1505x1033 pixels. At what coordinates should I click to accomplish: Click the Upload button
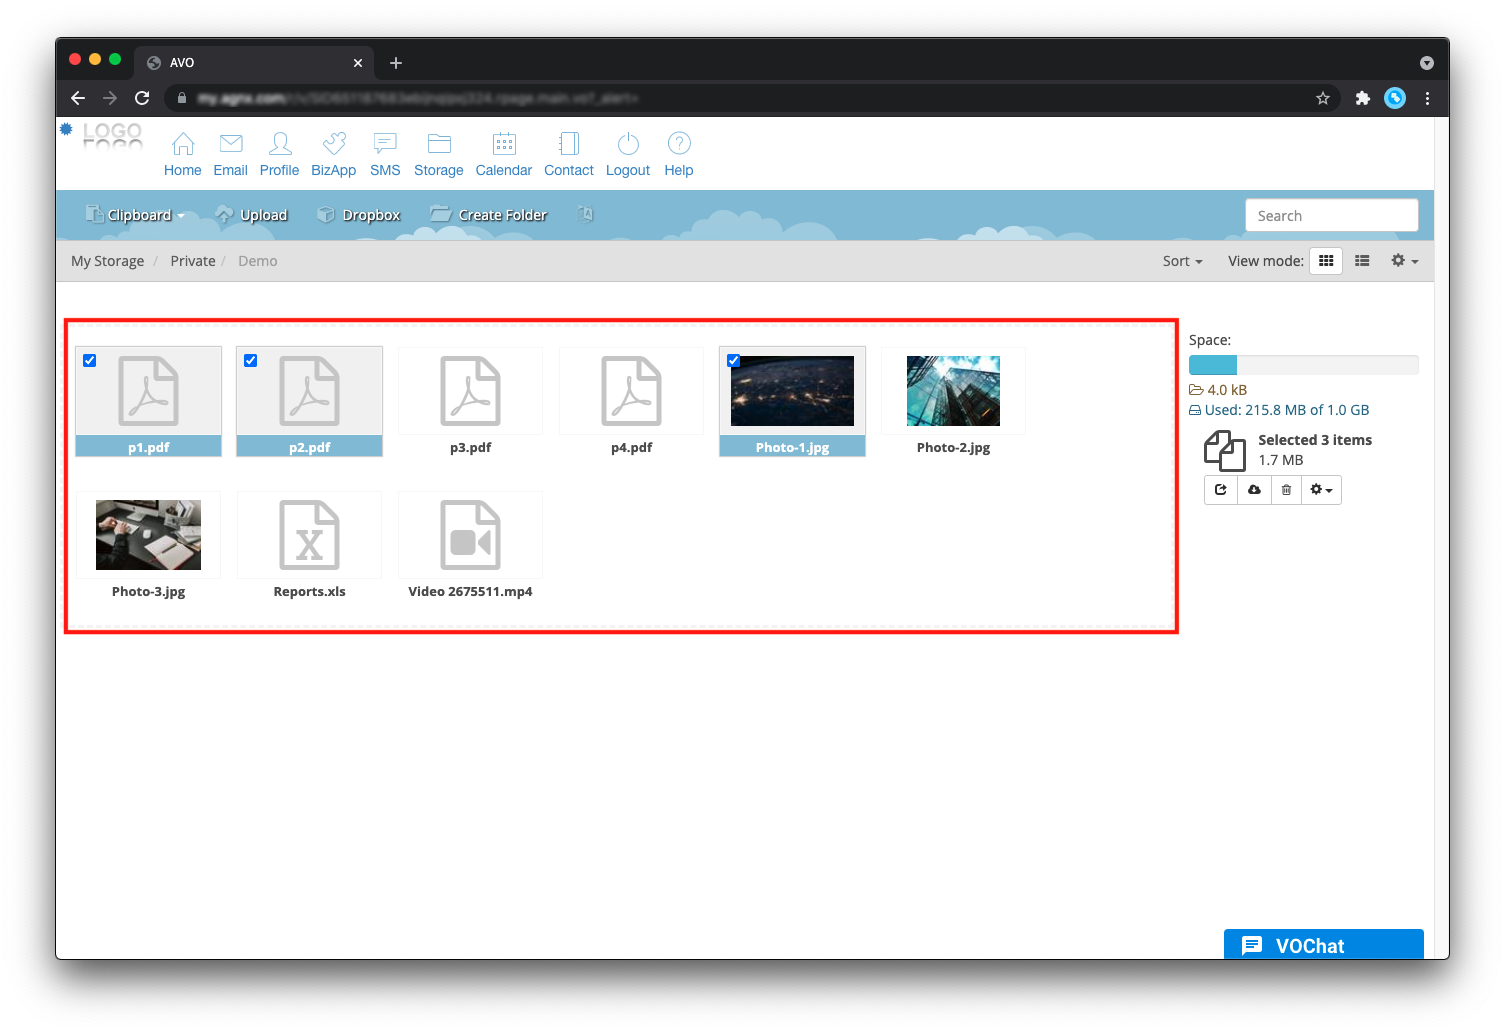pos(252,215)
